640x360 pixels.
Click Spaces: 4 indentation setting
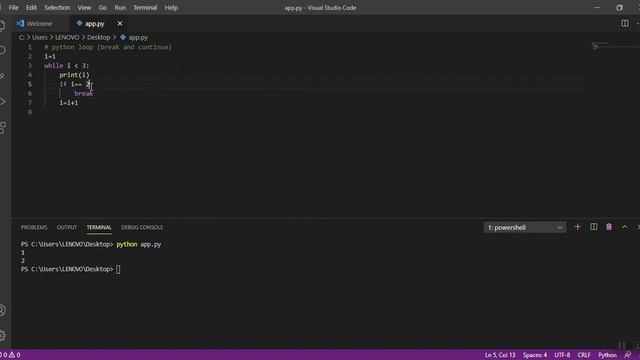click(535, 355)
